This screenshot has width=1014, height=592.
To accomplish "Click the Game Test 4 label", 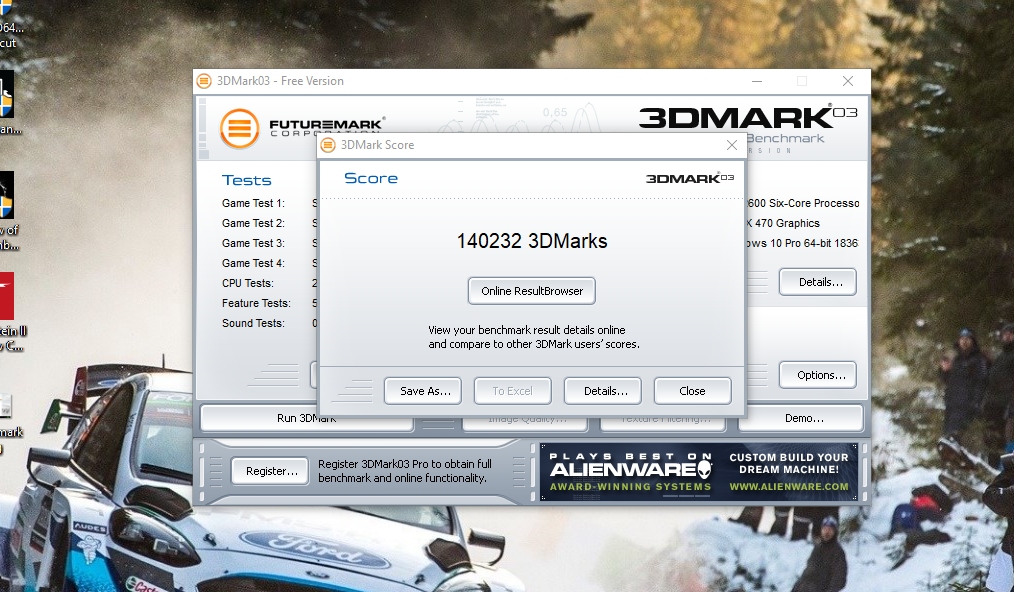I will pyautogui.click(x=253, y=263).
